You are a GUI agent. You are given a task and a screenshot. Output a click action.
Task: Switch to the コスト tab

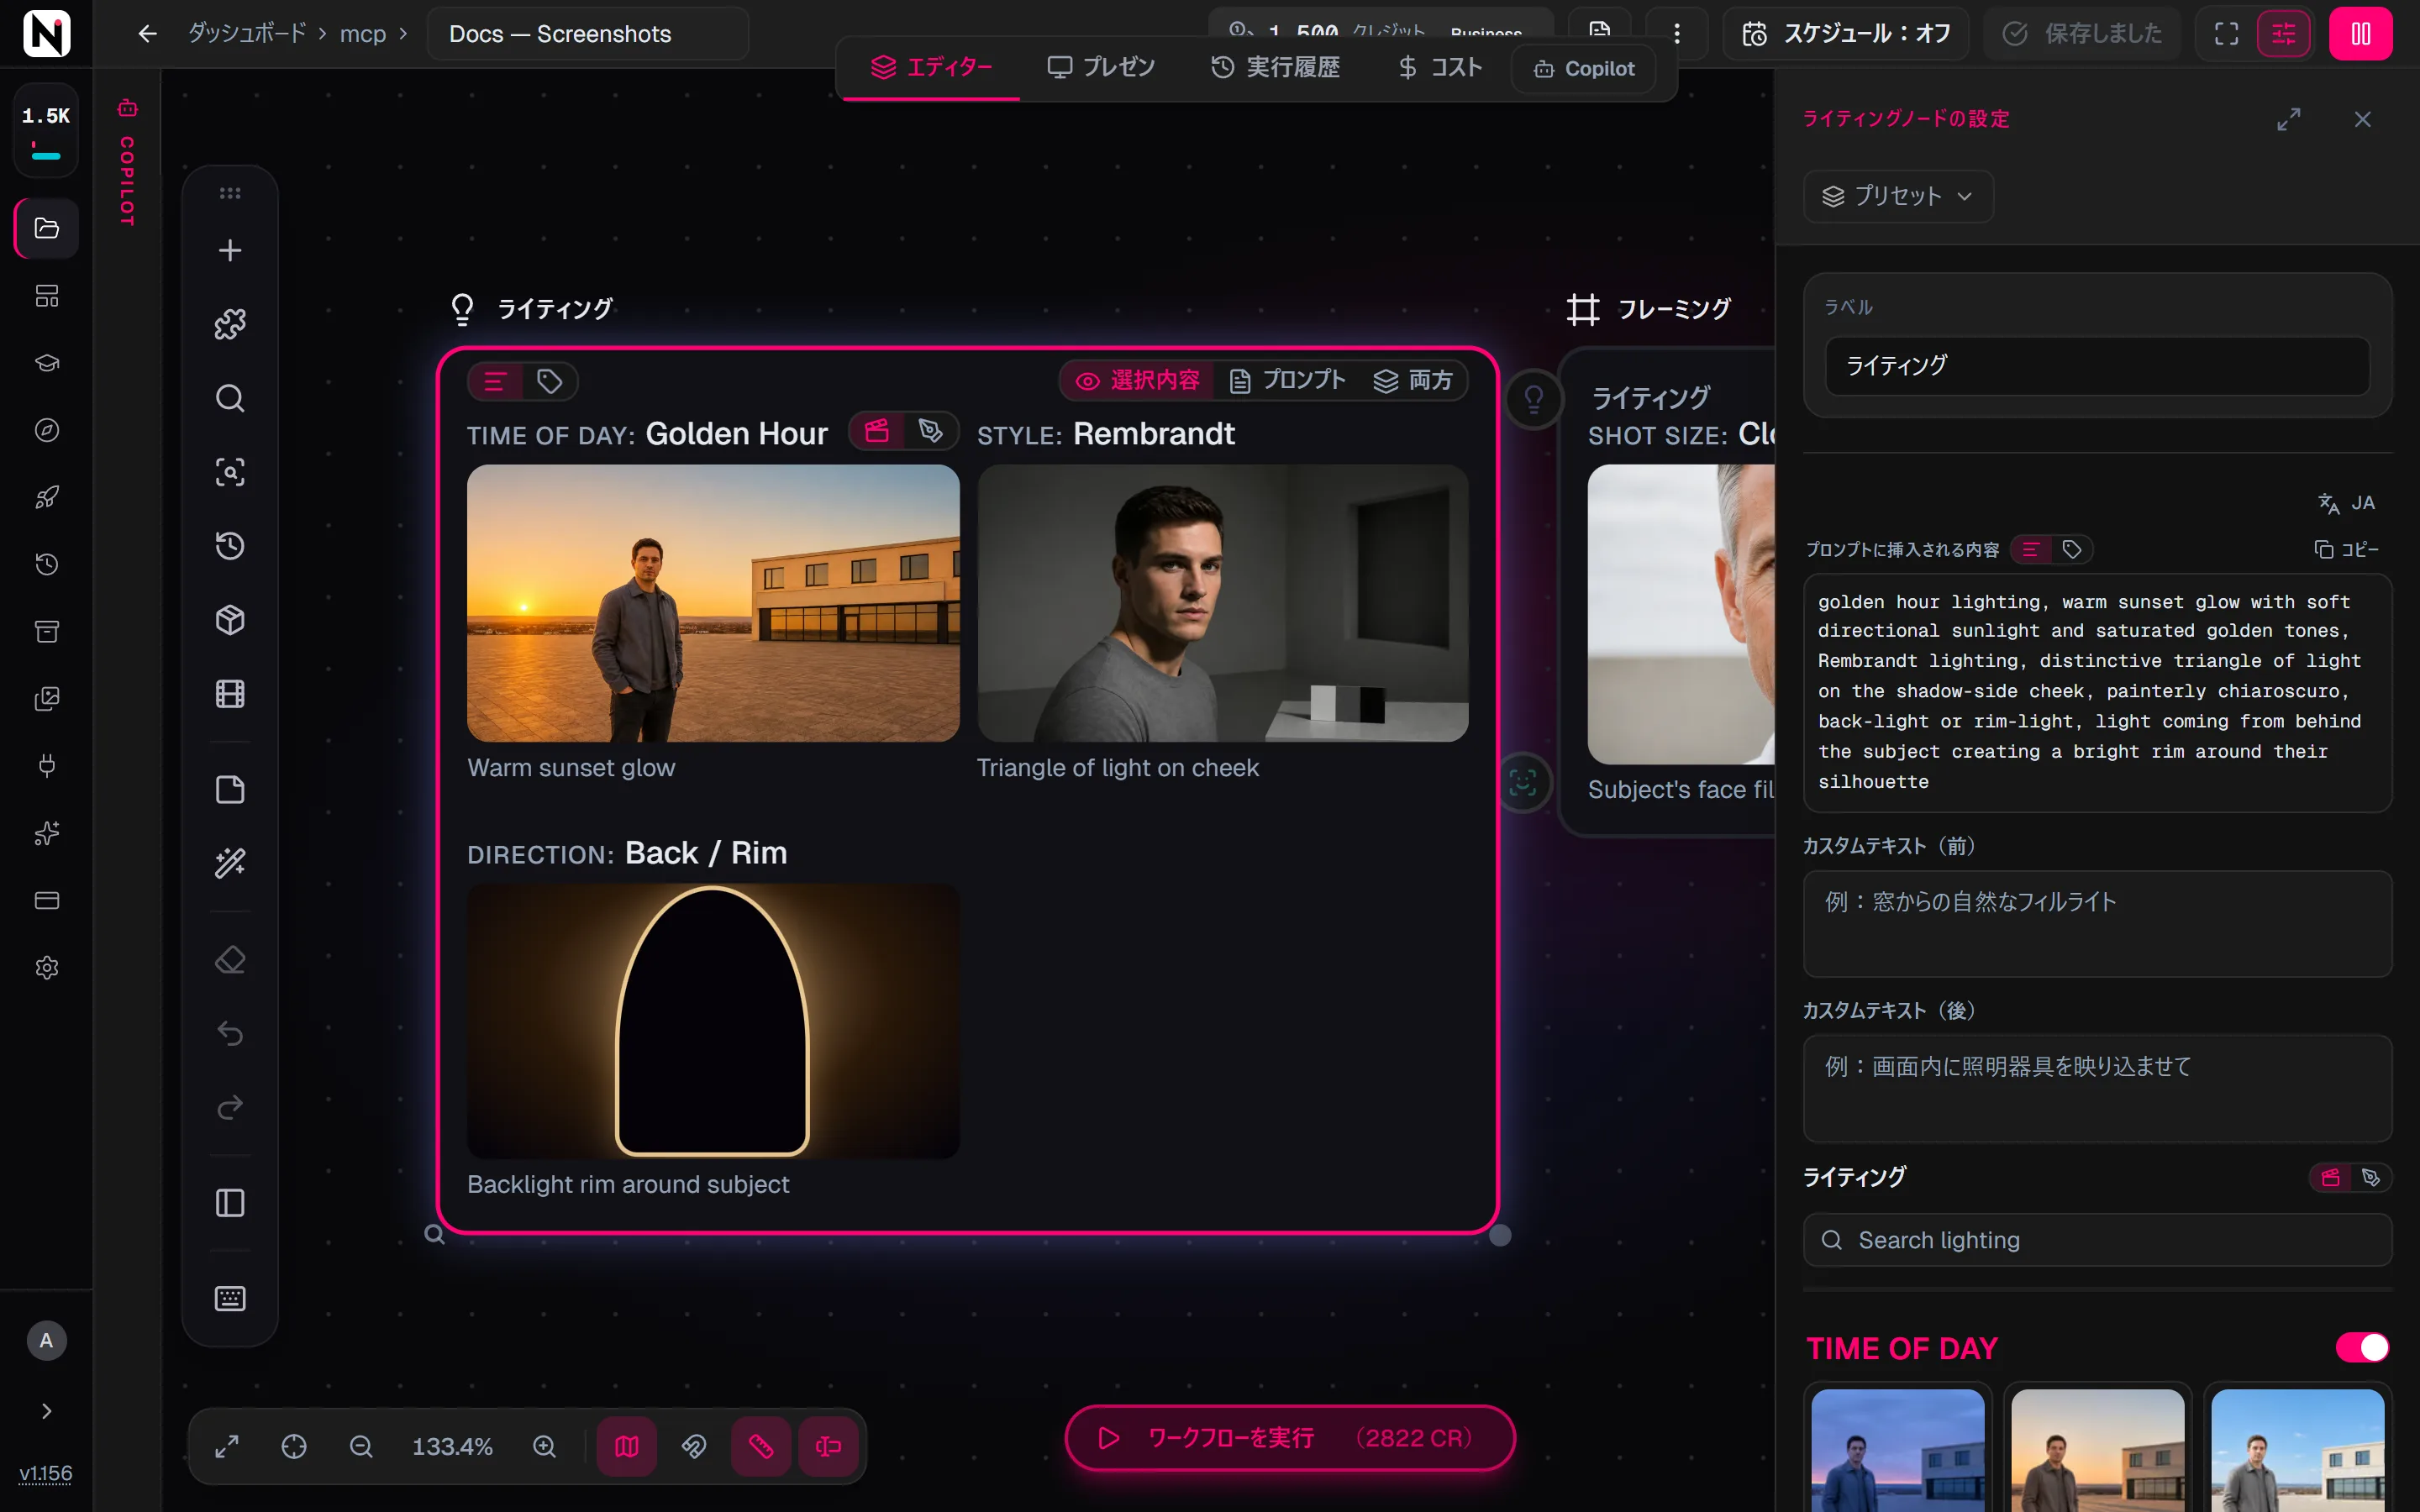click(x=1440, y=67)
